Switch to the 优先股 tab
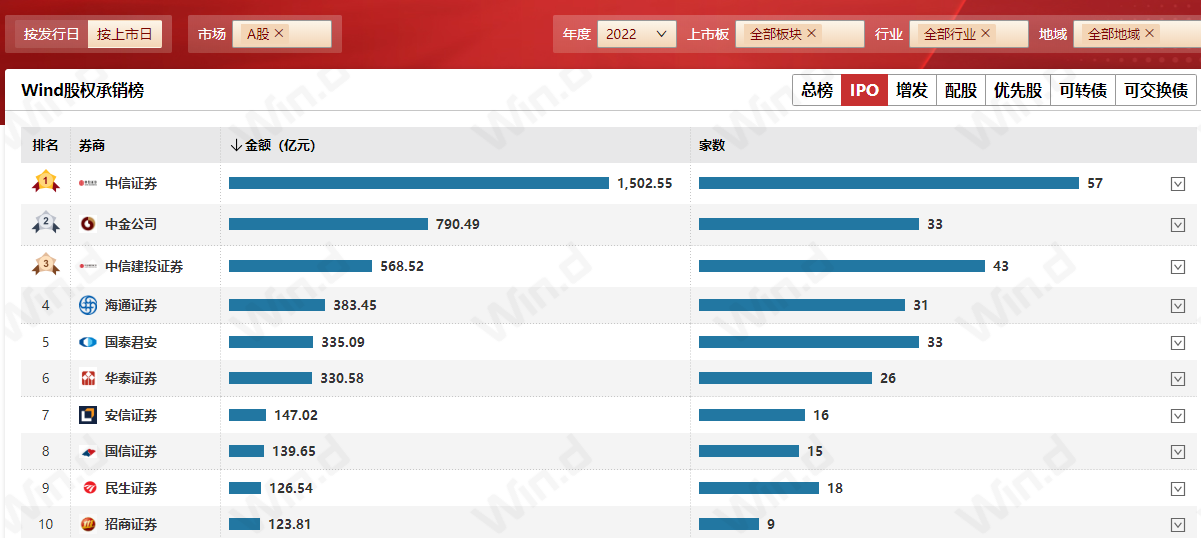Image resolution: width=1201 pixels, height=538 pixels. [1018, 90]
